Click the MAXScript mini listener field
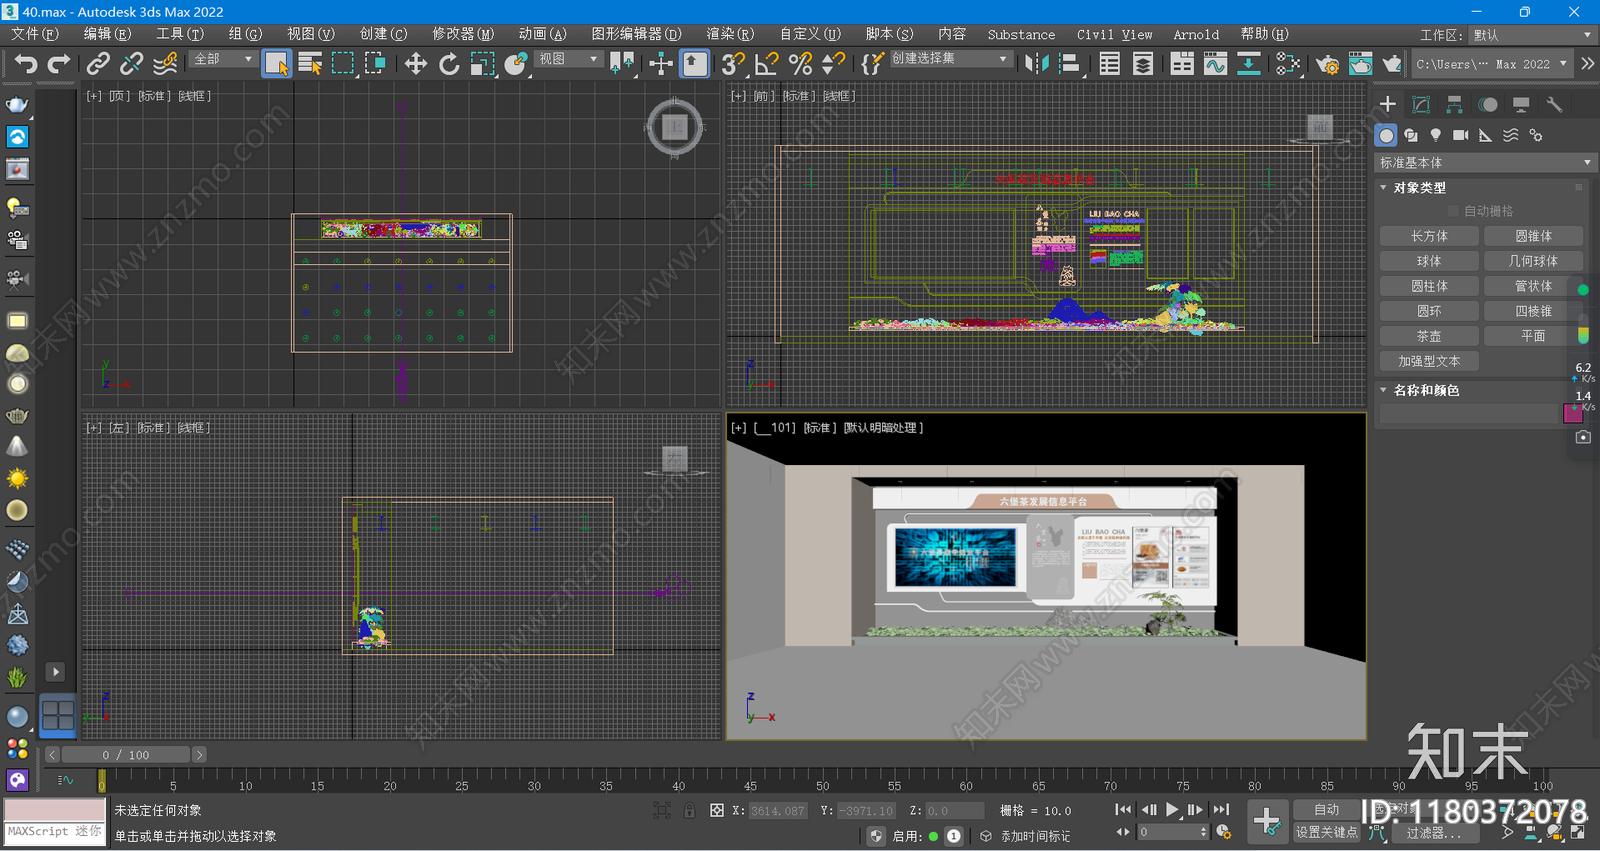The width and height of the screenshot is (1600, 851). 55,832
